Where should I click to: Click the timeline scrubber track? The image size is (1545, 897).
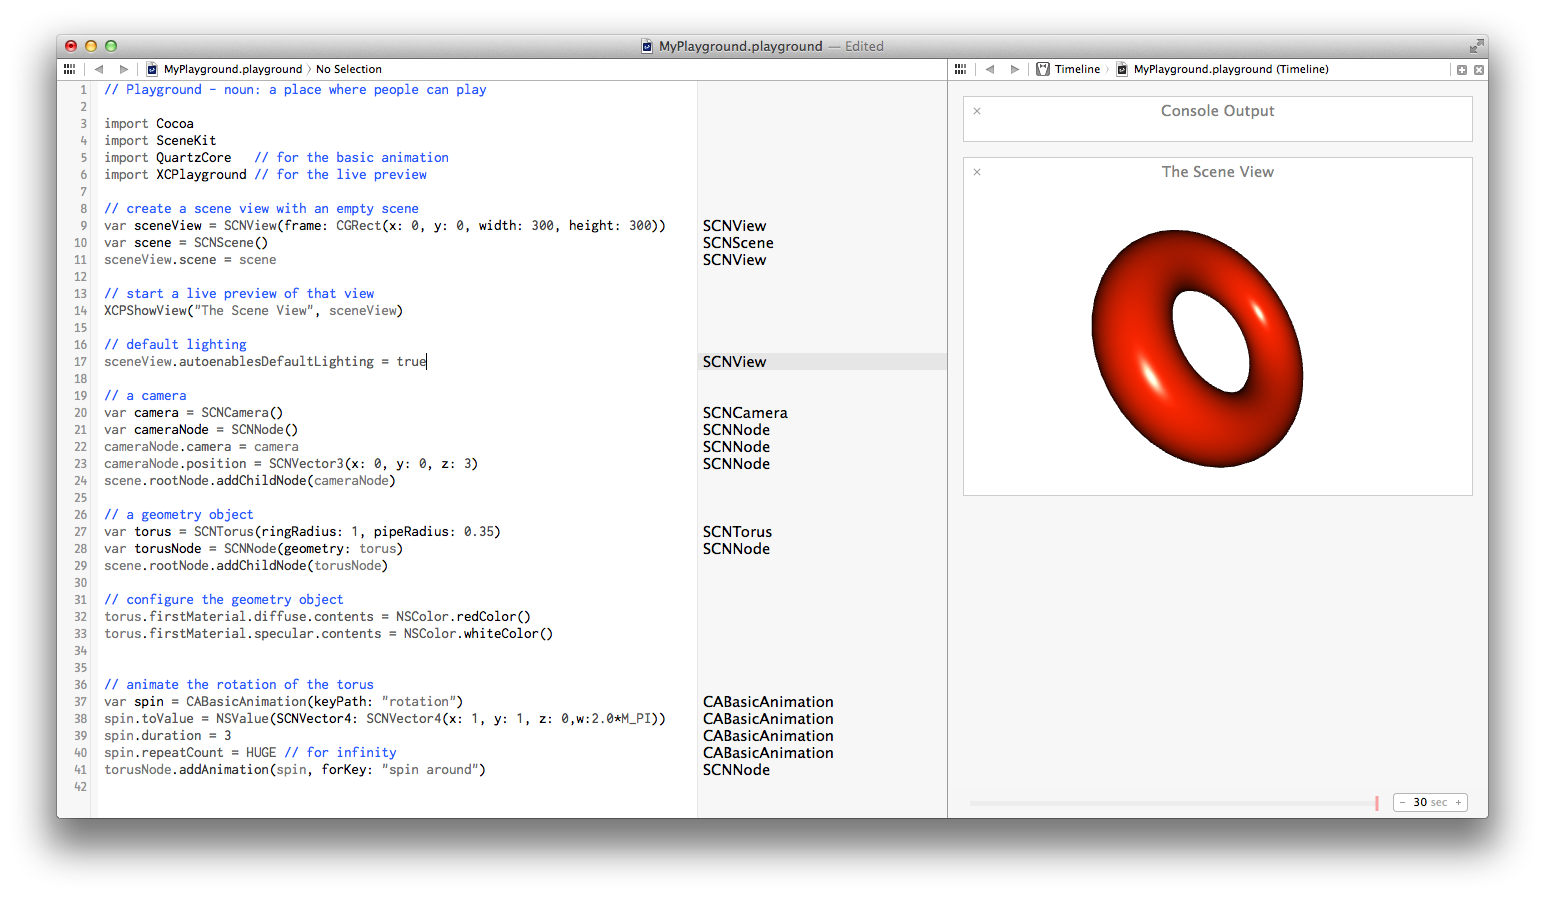[1170, 803]
